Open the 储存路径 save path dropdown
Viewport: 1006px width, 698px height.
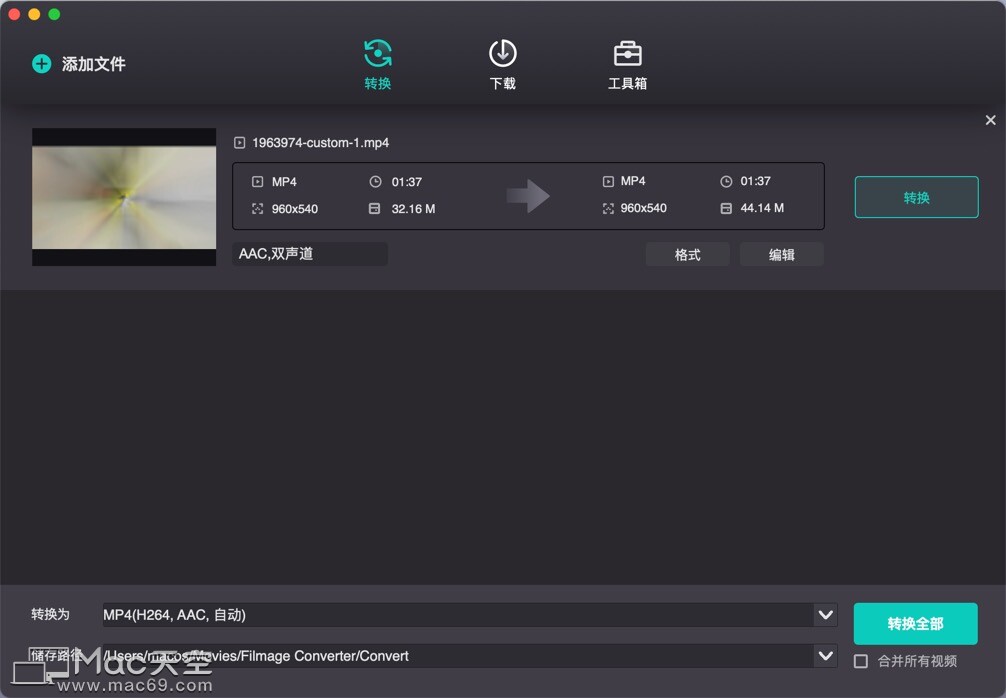tap(826, 656)
